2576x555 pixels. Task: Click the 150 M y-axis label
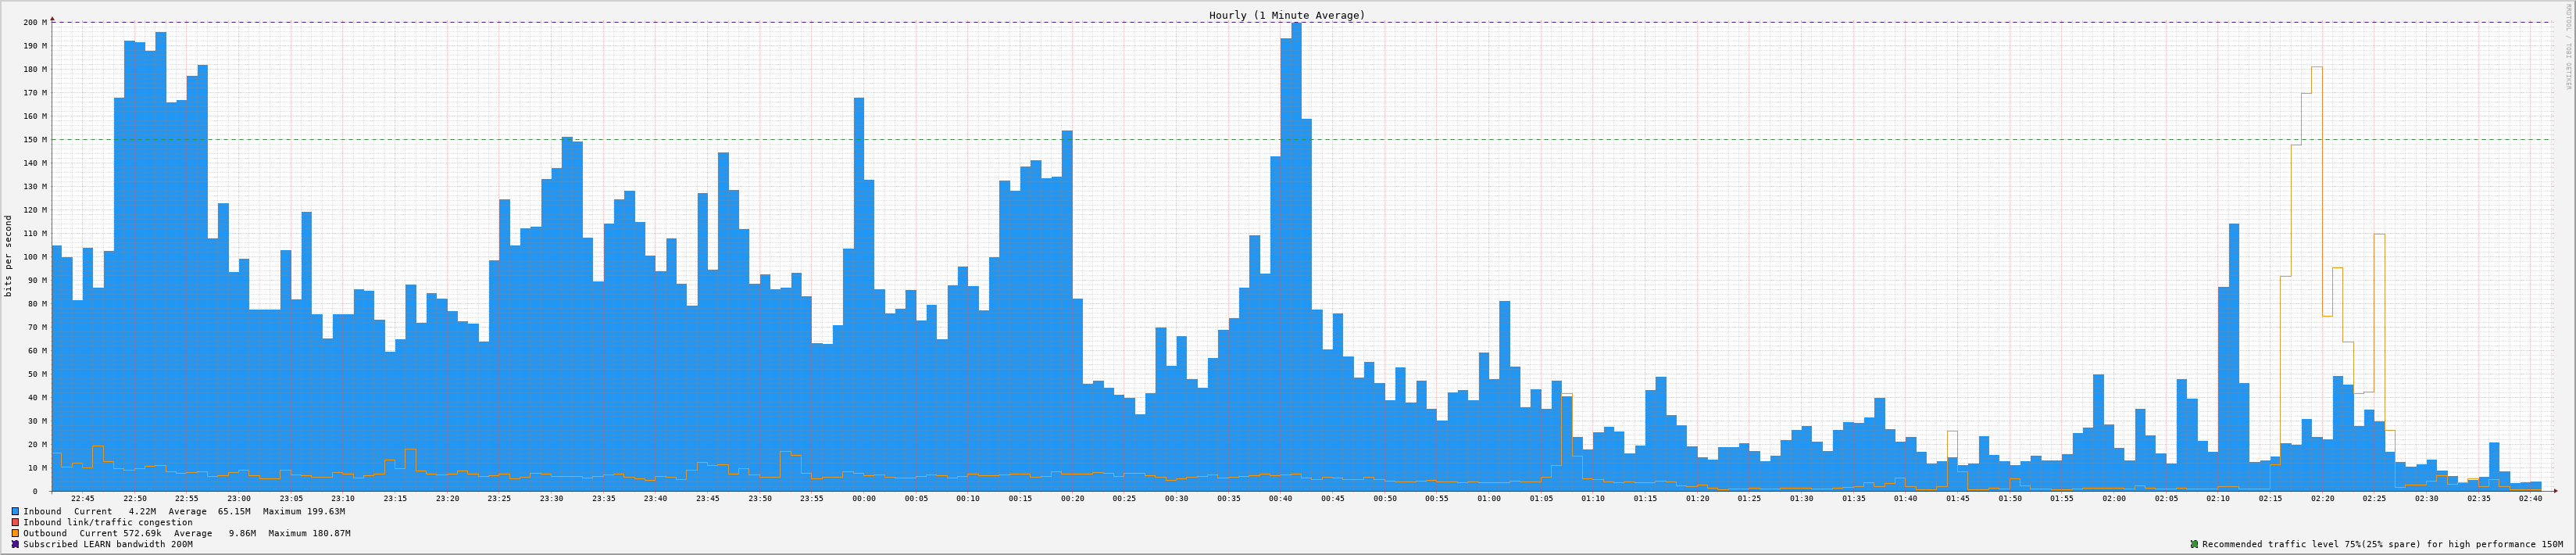(x=34, y=139)
